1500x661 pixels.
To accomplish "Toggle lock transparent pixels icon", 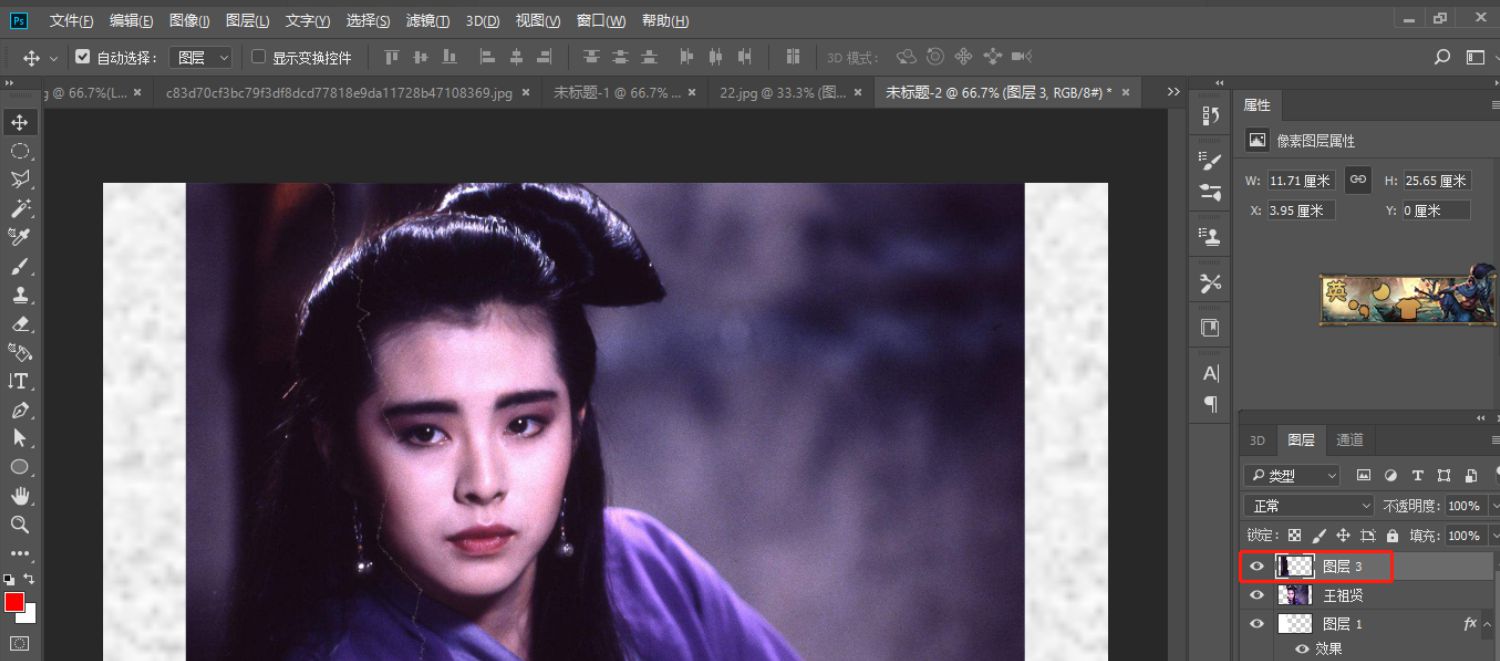I will [x=1295, y=535].
